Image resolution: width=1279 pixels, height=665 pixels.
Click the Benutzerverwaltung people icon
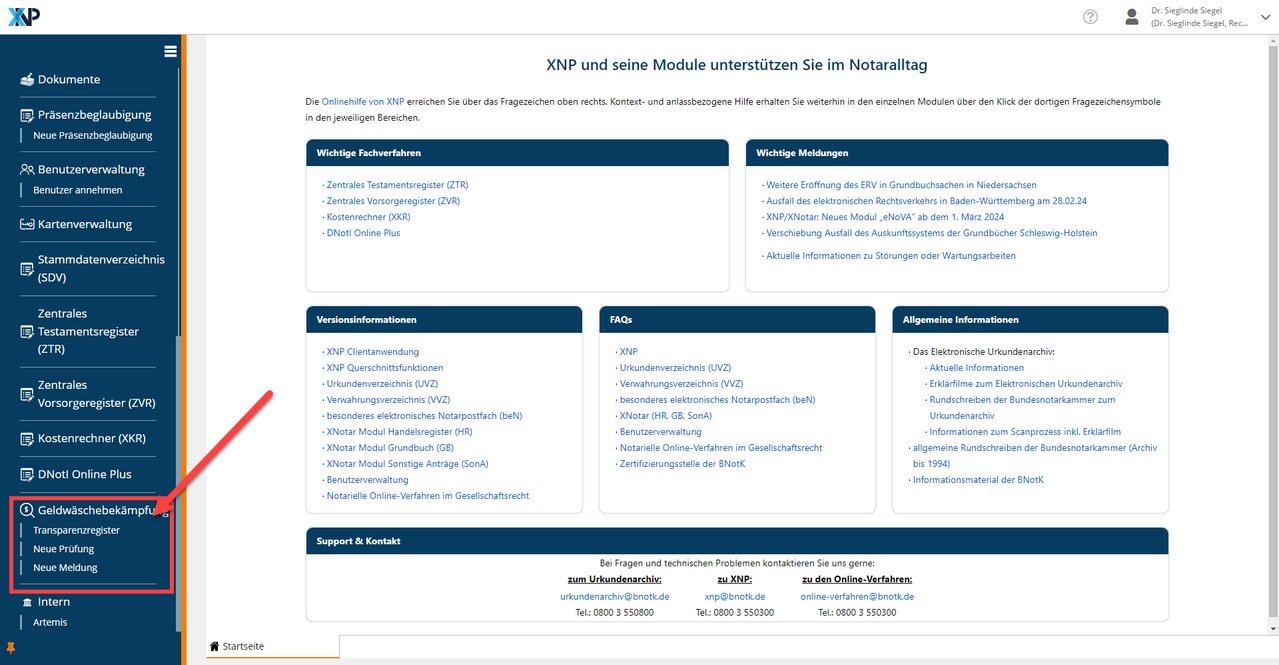pos(28,169)
